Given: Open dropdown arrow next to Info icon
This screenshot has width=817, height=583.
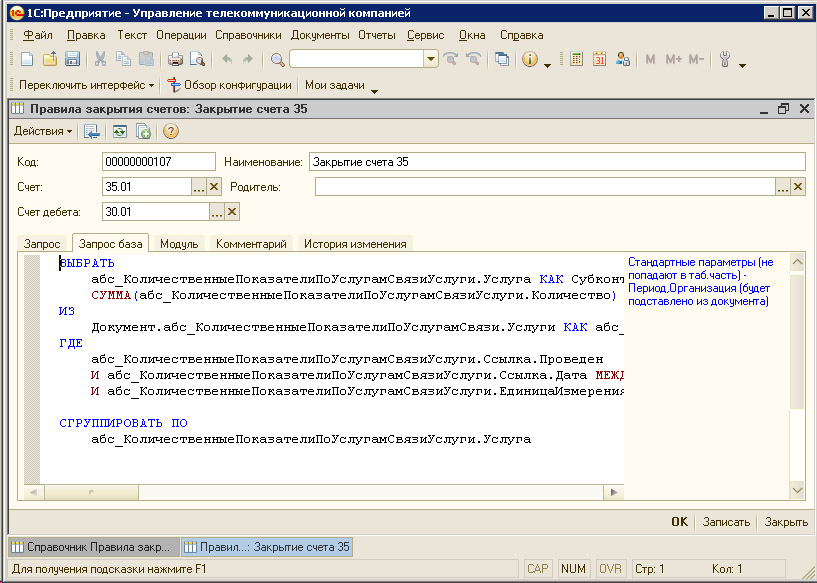Looking at the screenshot, I should [x=547, y=65].
